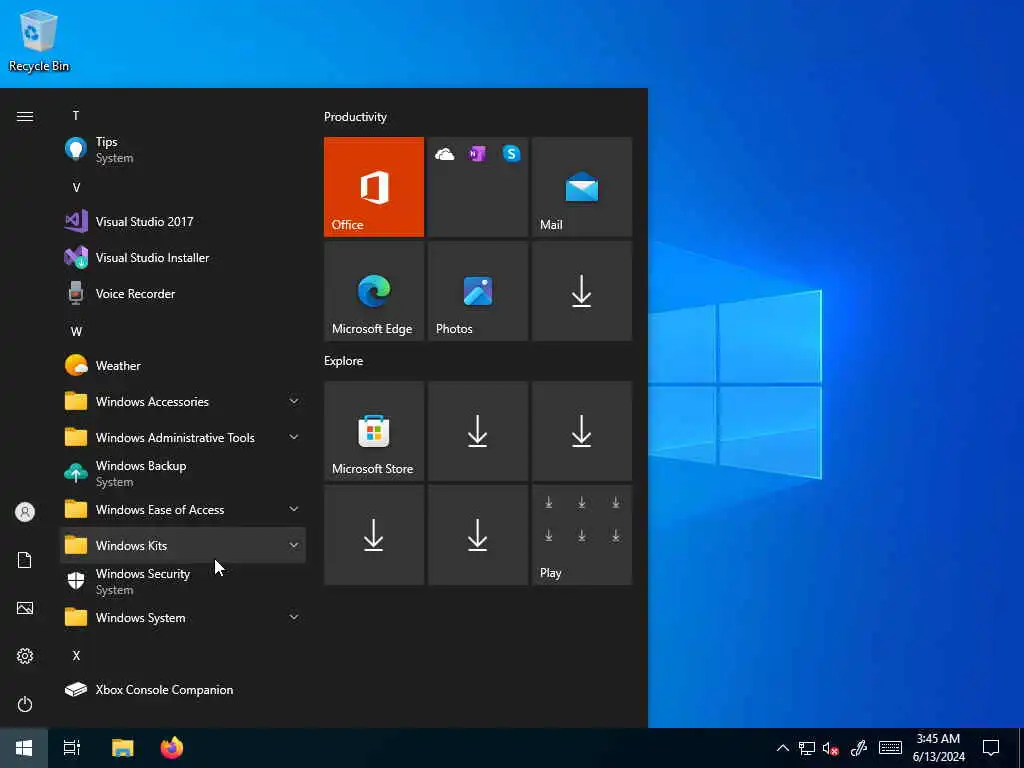The width and height of the screenshot is (1024, 768).
Task: Open the Action Center notifications icon
Action: [991, 748]
